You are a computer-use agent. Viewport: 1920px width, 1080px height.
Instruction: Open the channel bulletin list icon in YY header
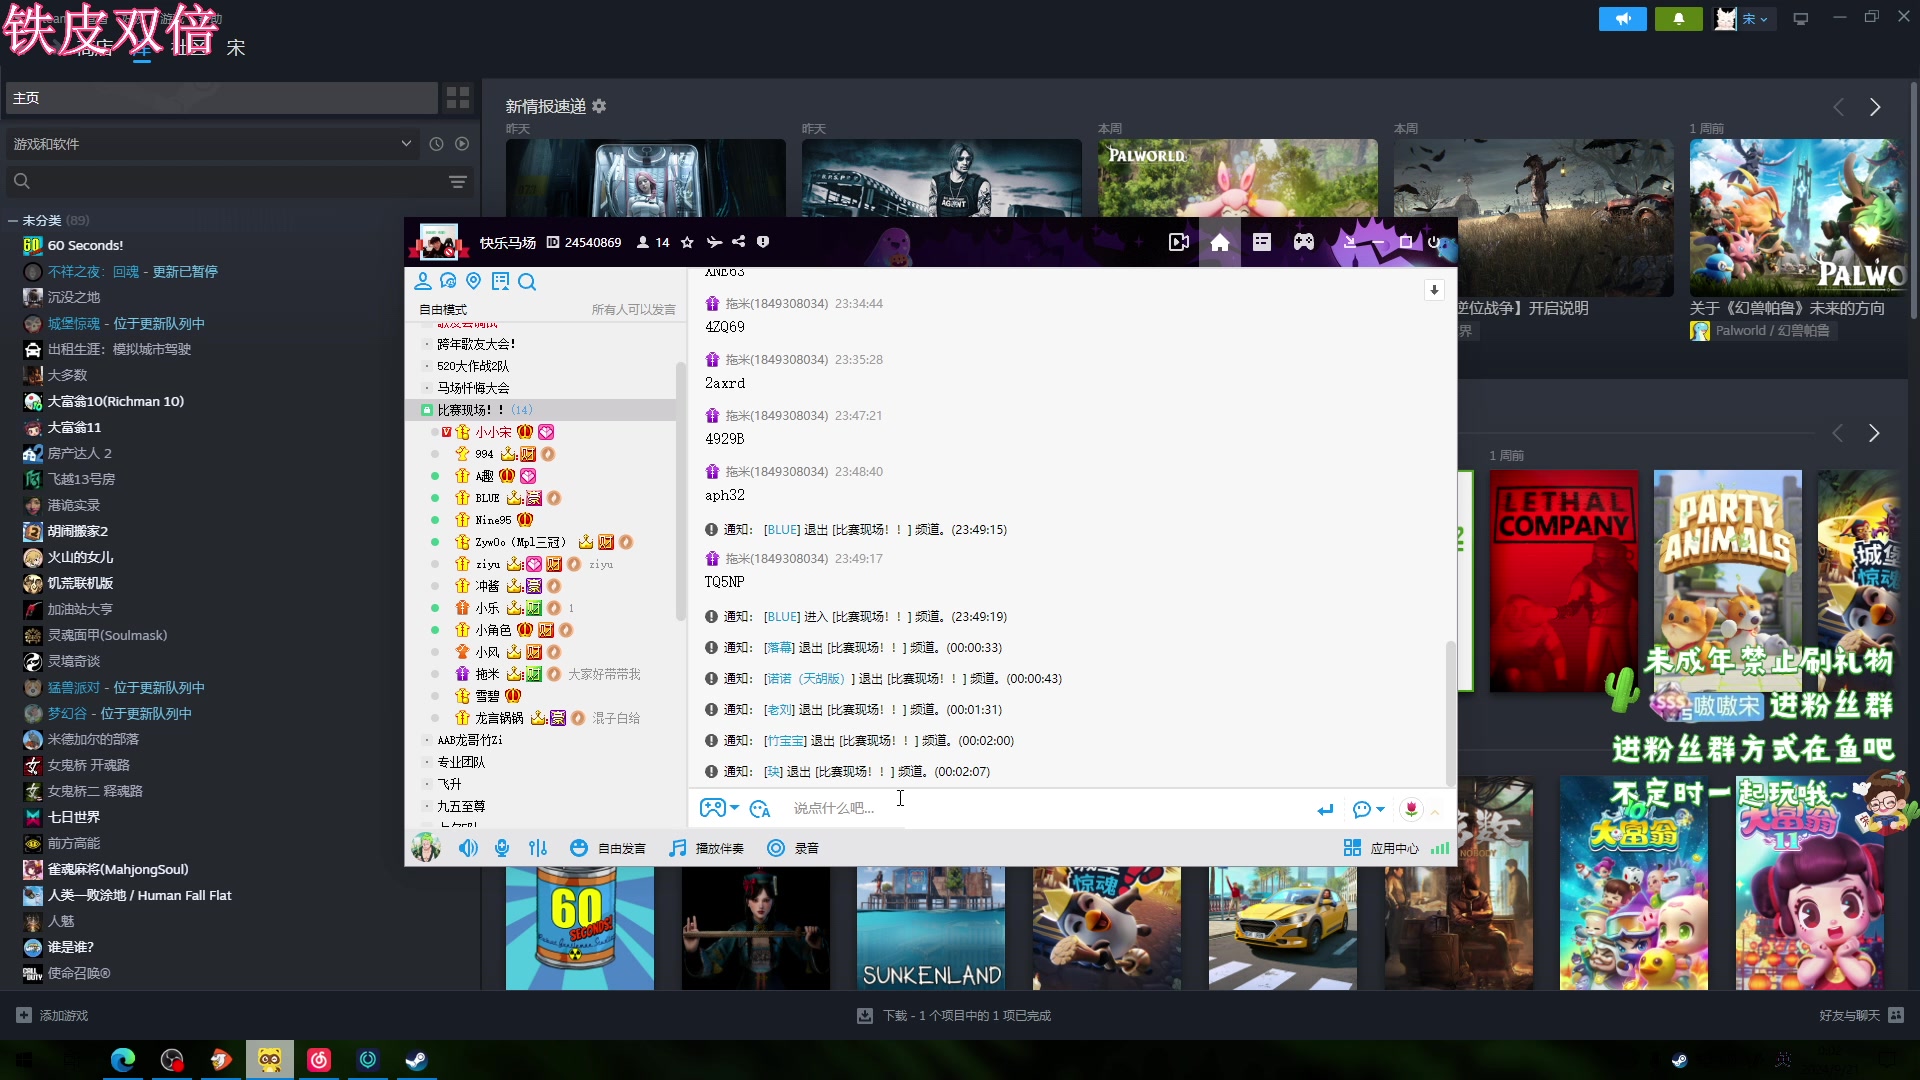click(x=1262, y=243)
